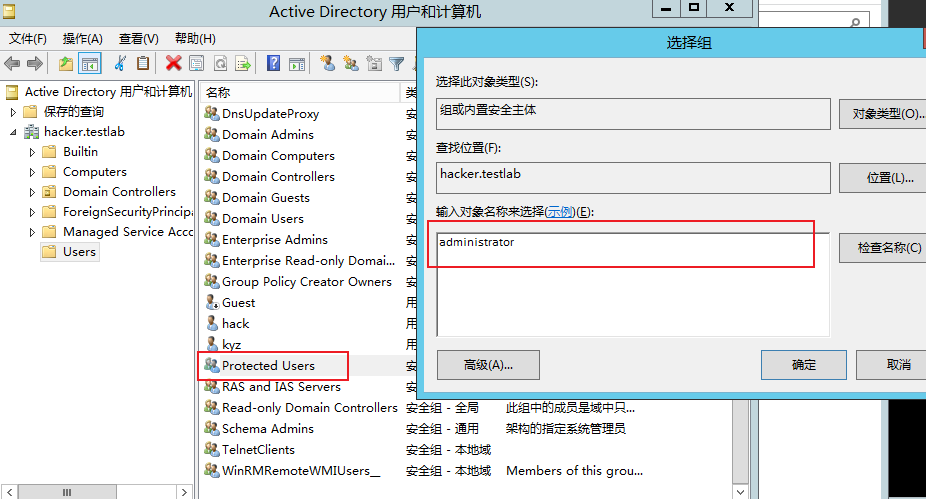
Task: Click the Forward arrow in the toolbar
Action: point(35,63)
